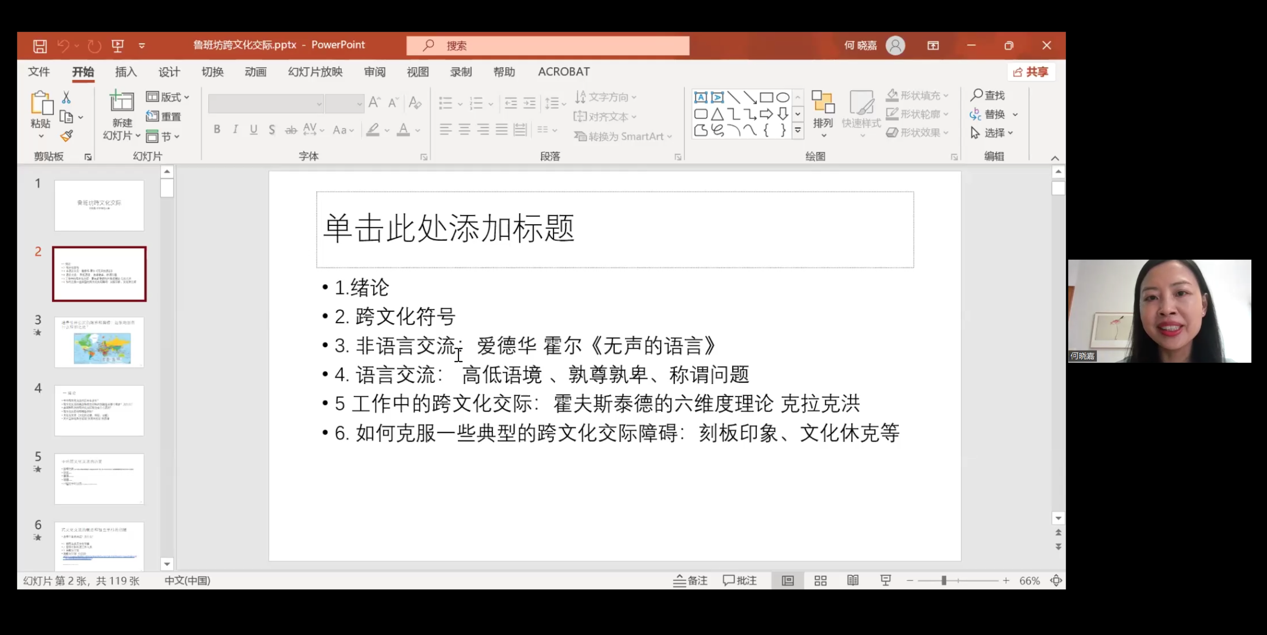Viewport: 1267px width, 635px height.
Task: Click the Cut scissors icon
Action: (x=66, y=98)
